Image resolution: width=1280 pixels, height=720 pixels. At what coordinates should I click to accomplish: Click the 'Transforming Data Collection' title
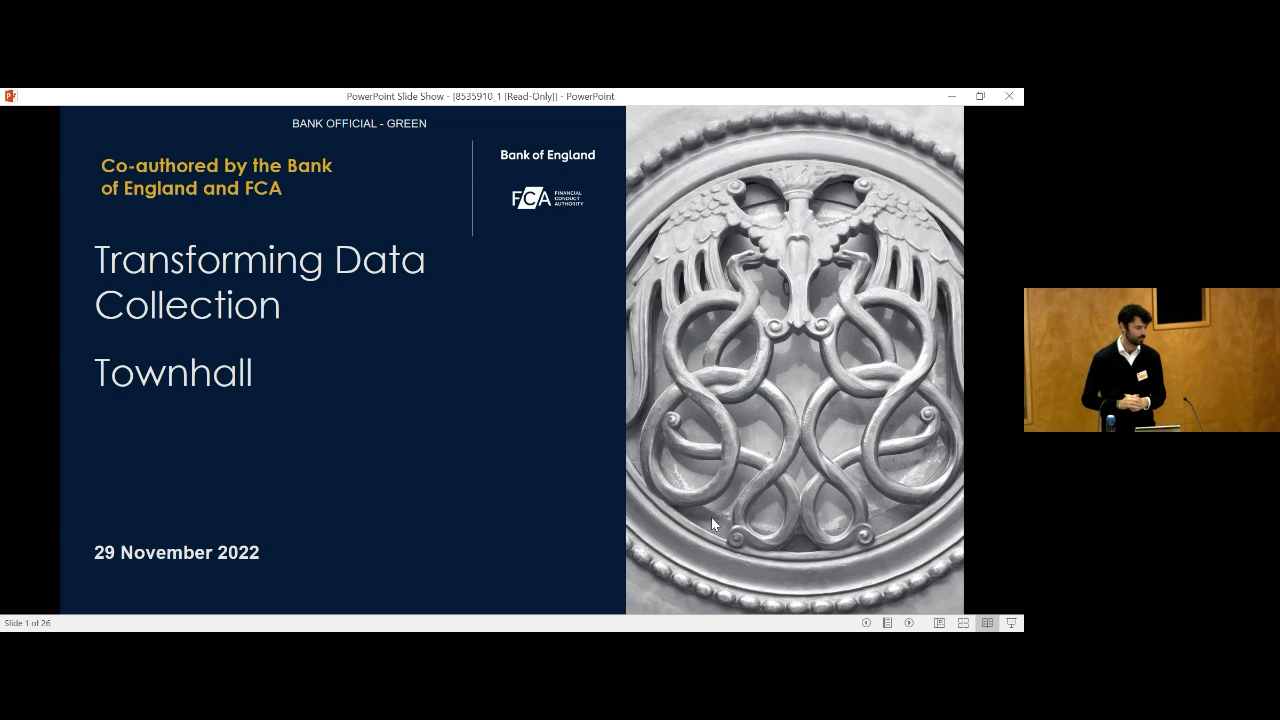(260, 282)
